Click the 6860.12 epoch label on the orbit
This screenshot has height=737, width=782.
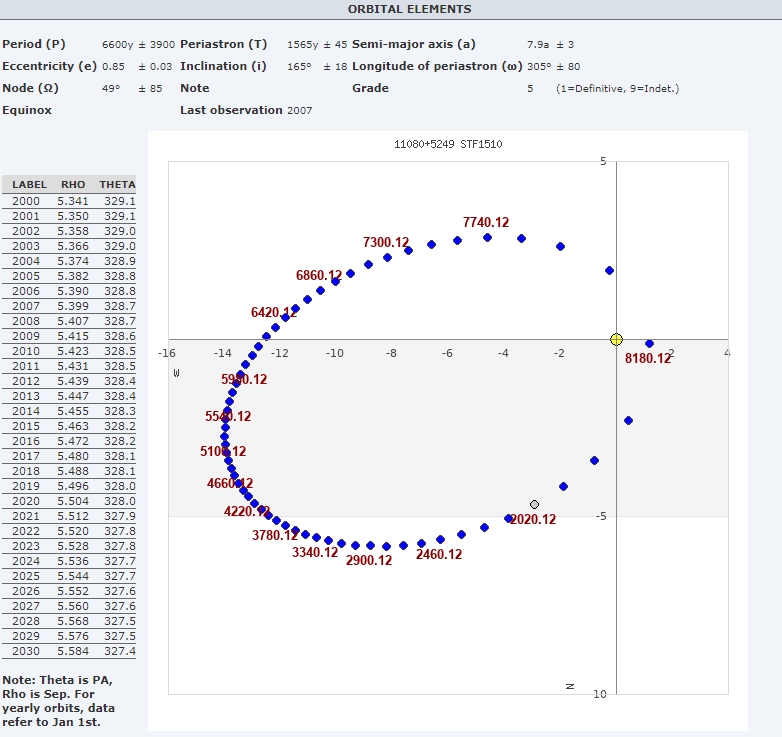point(319,275)
